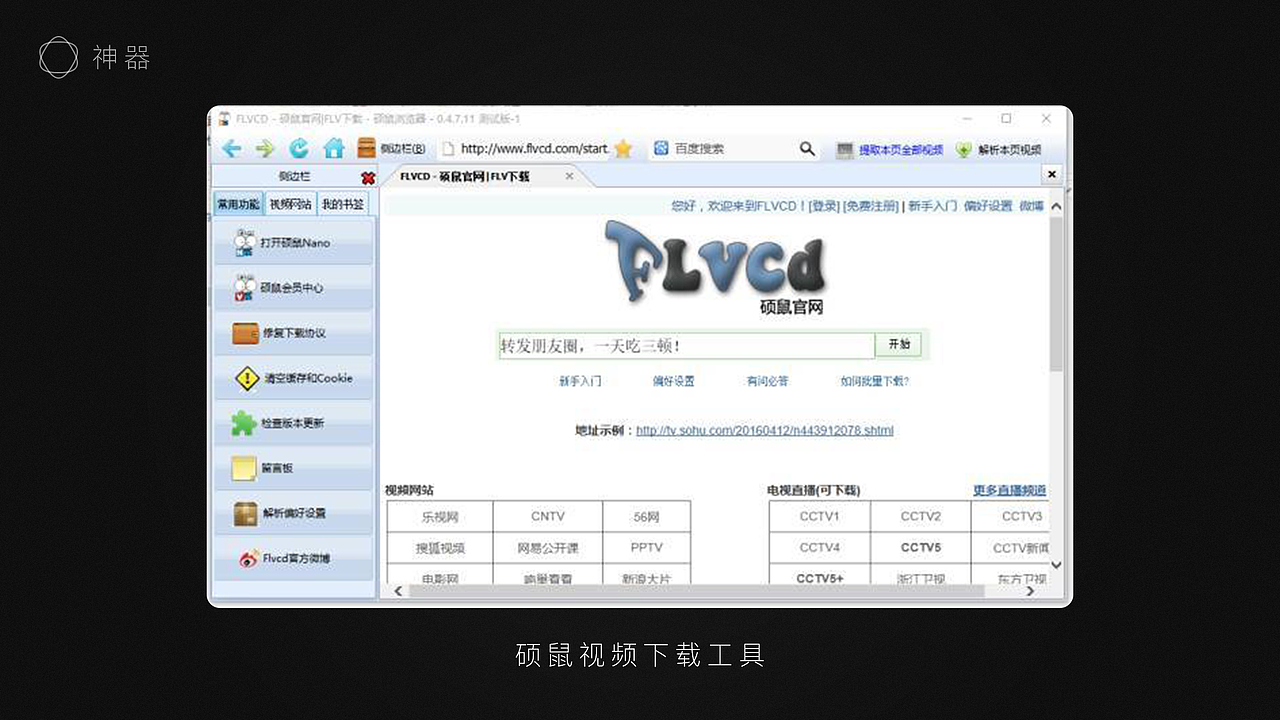Click the 开始 button

(898, 344)
